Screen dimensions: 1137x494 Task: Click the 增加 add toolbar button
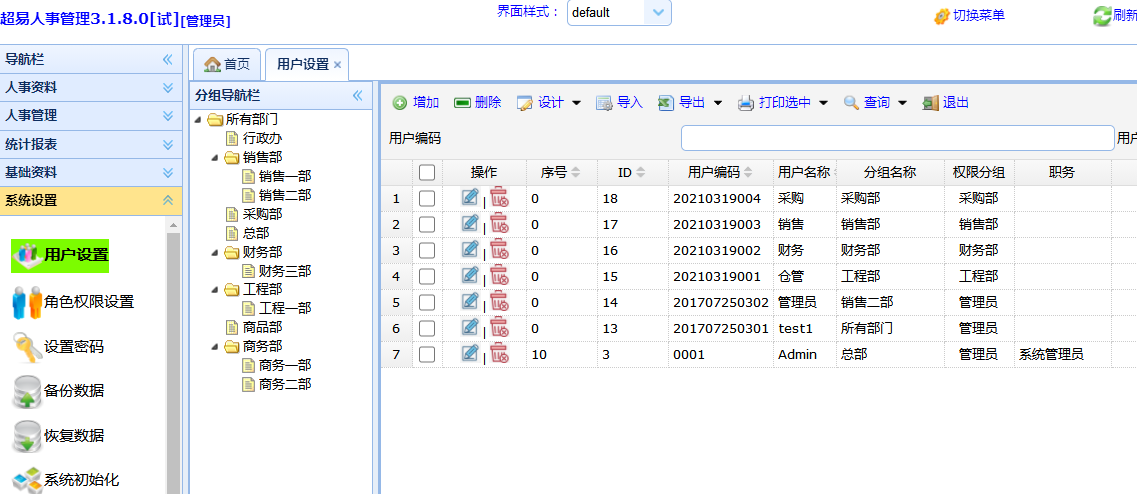(x=416, y=103)
